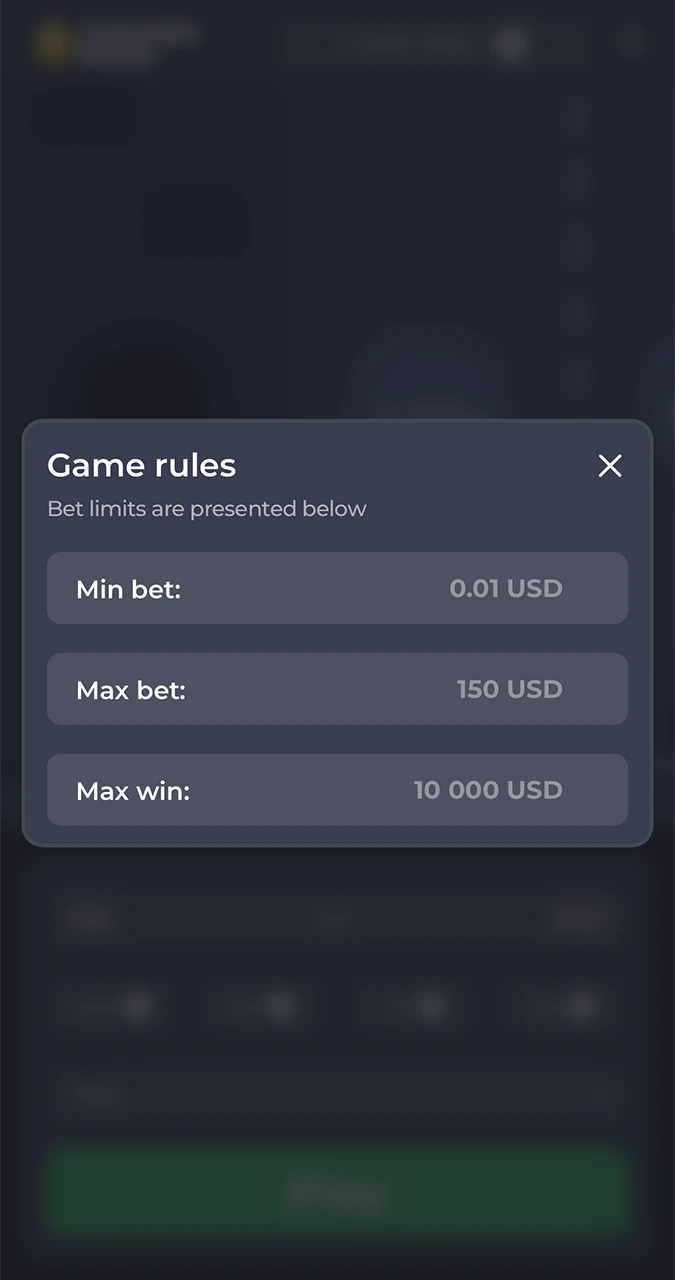The image size is (675, 1280).
Task: Click the 0.01 USD minimum bet value
Action: [507, 589]
